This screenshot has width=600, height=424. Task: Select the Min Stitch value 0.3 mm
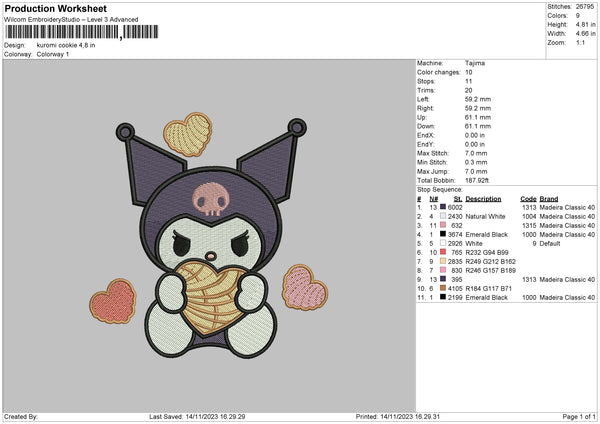coord(476,162)
